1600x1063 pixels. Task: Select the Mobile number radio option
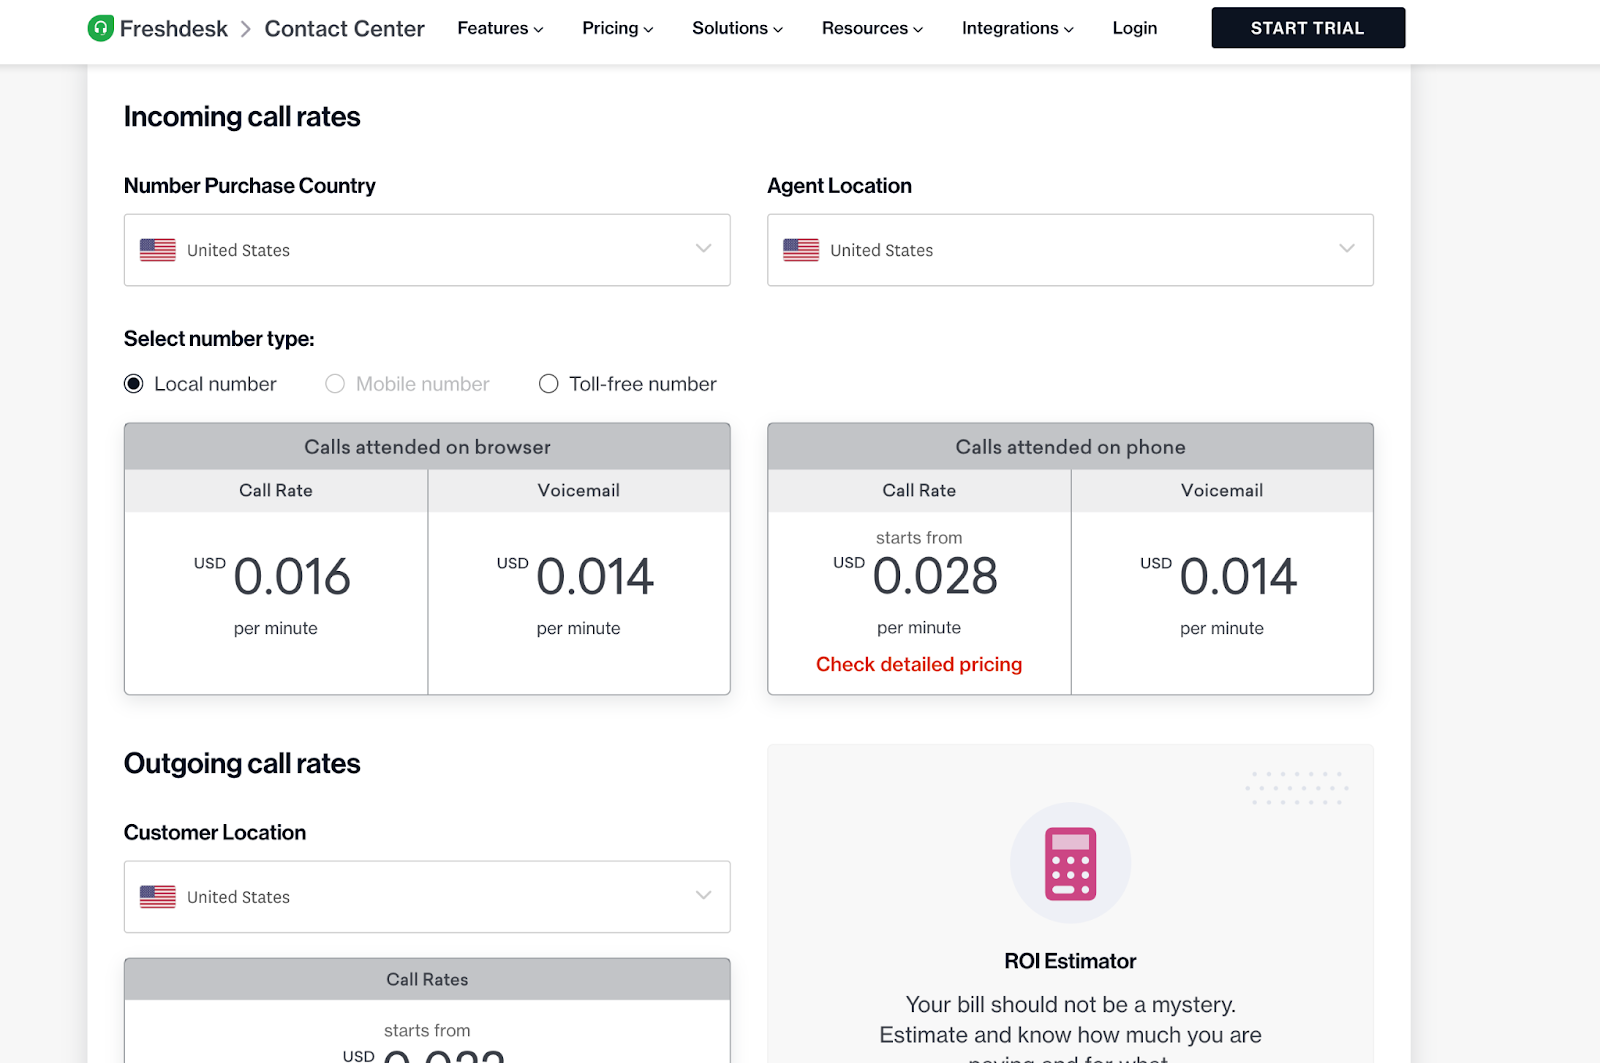[x=335, y=384]
